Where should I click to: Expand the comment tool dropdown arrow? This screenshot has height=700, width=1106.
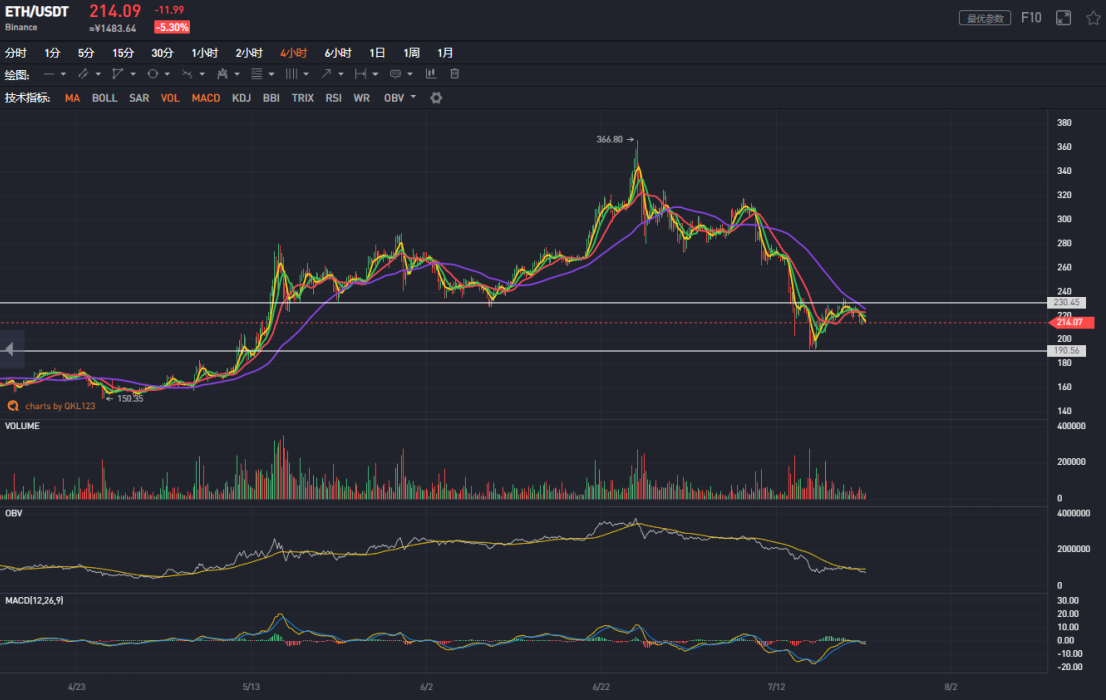coord(410,74)
